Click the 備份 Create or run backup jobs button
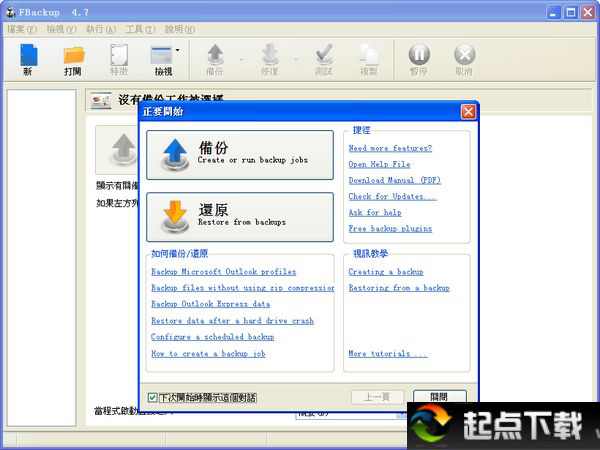Image resolution: width=600 pixels, height=450 pixels. 240,155
